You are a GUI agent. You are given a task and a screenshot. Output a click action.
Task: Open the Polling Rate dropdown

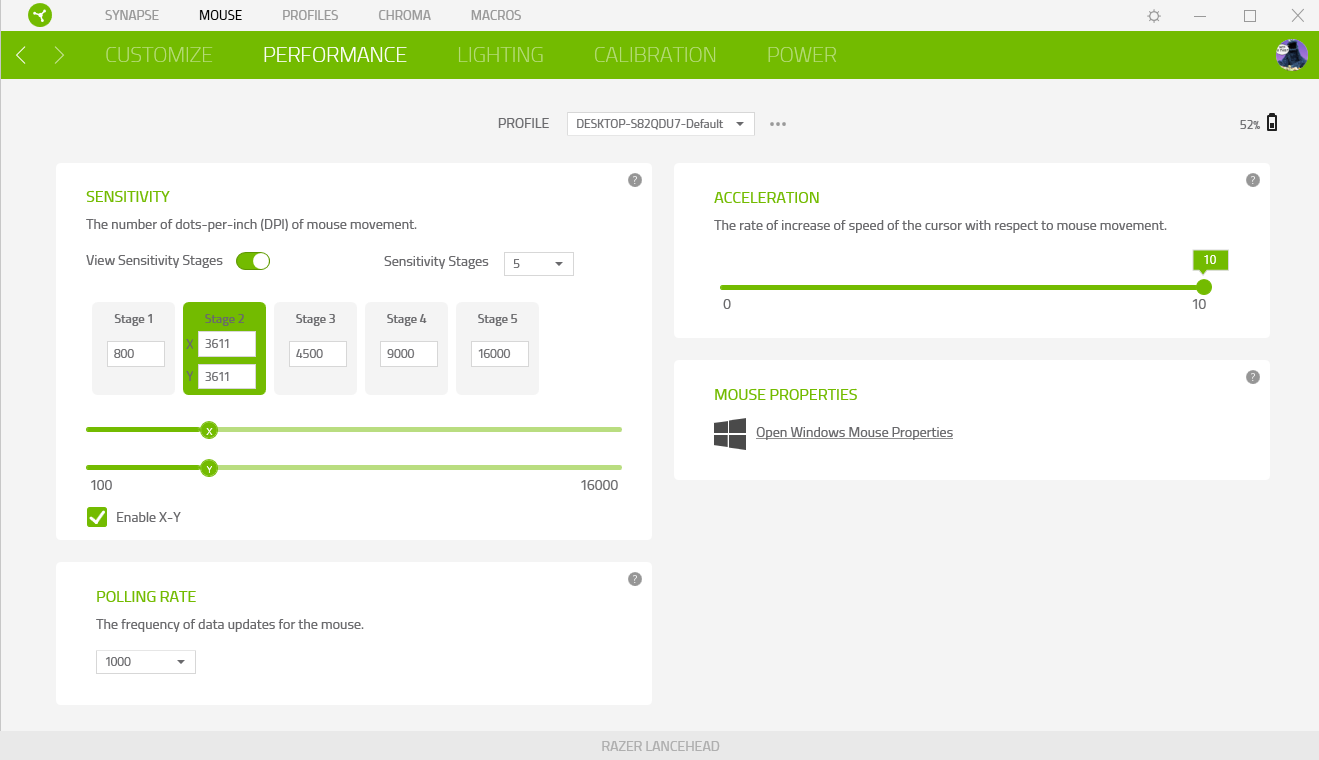(145, 662)
